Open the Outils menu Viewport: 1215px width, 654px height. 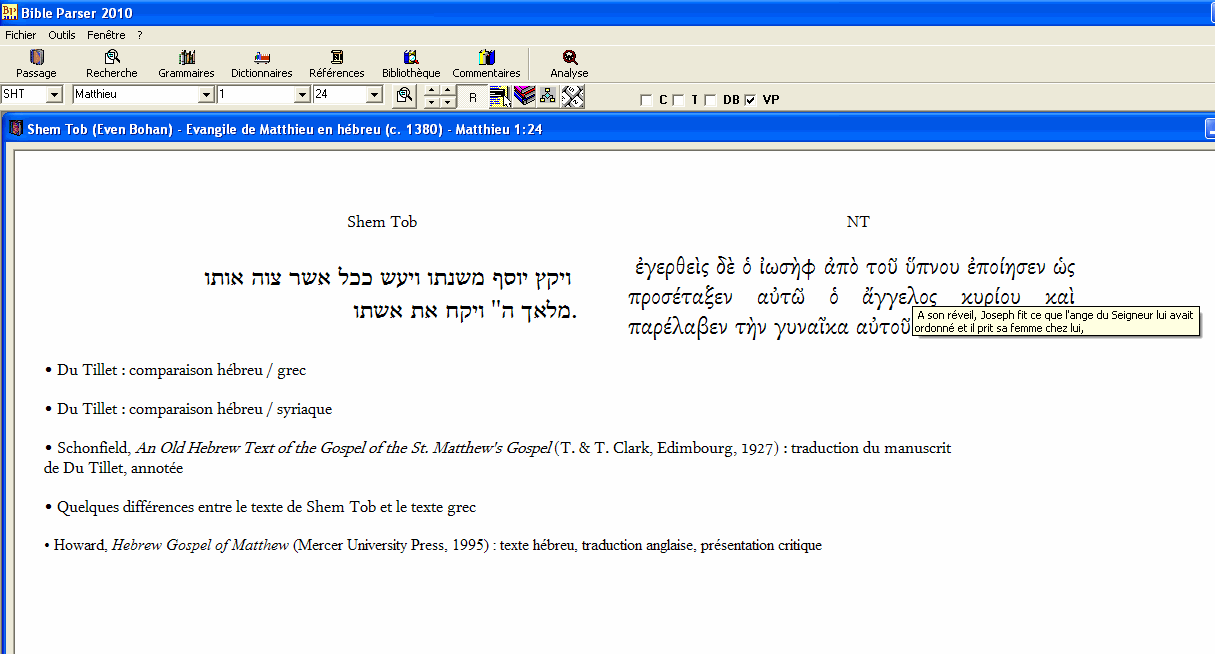62,35
